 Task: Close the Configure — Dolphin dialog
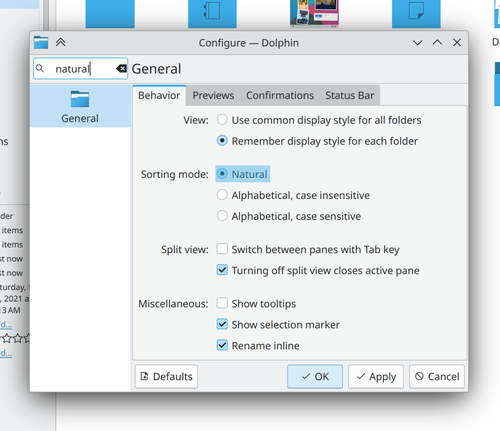coord(457,43)
